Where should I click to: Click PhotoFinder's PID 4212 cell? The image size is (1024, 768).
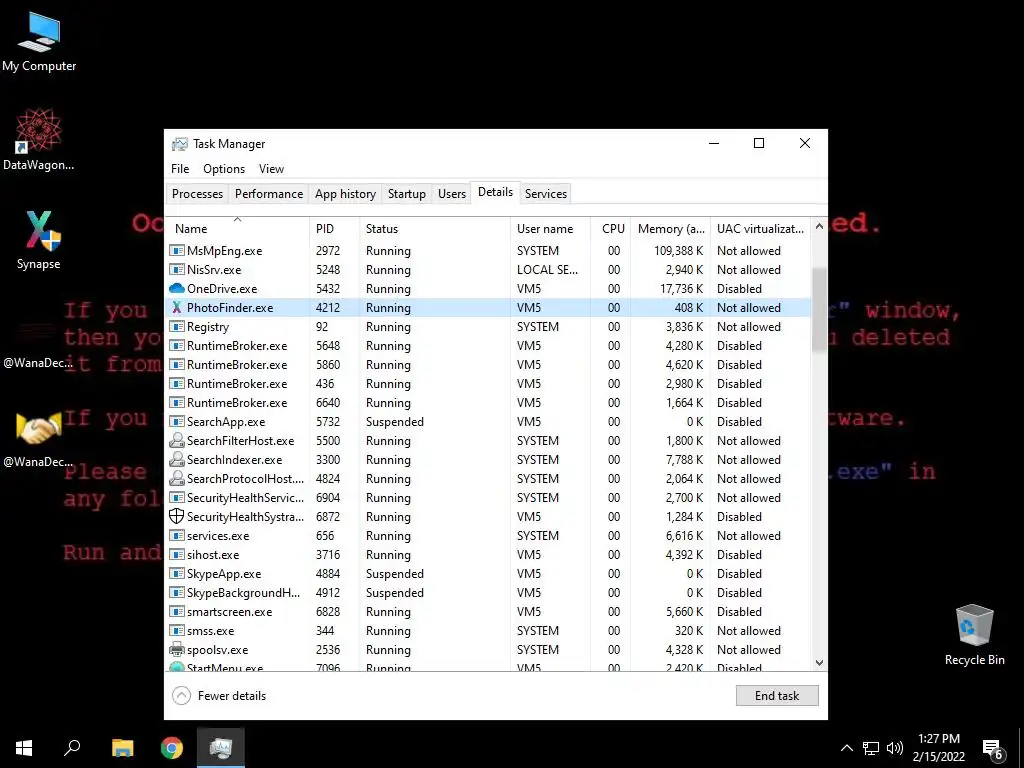pos(328,308)
